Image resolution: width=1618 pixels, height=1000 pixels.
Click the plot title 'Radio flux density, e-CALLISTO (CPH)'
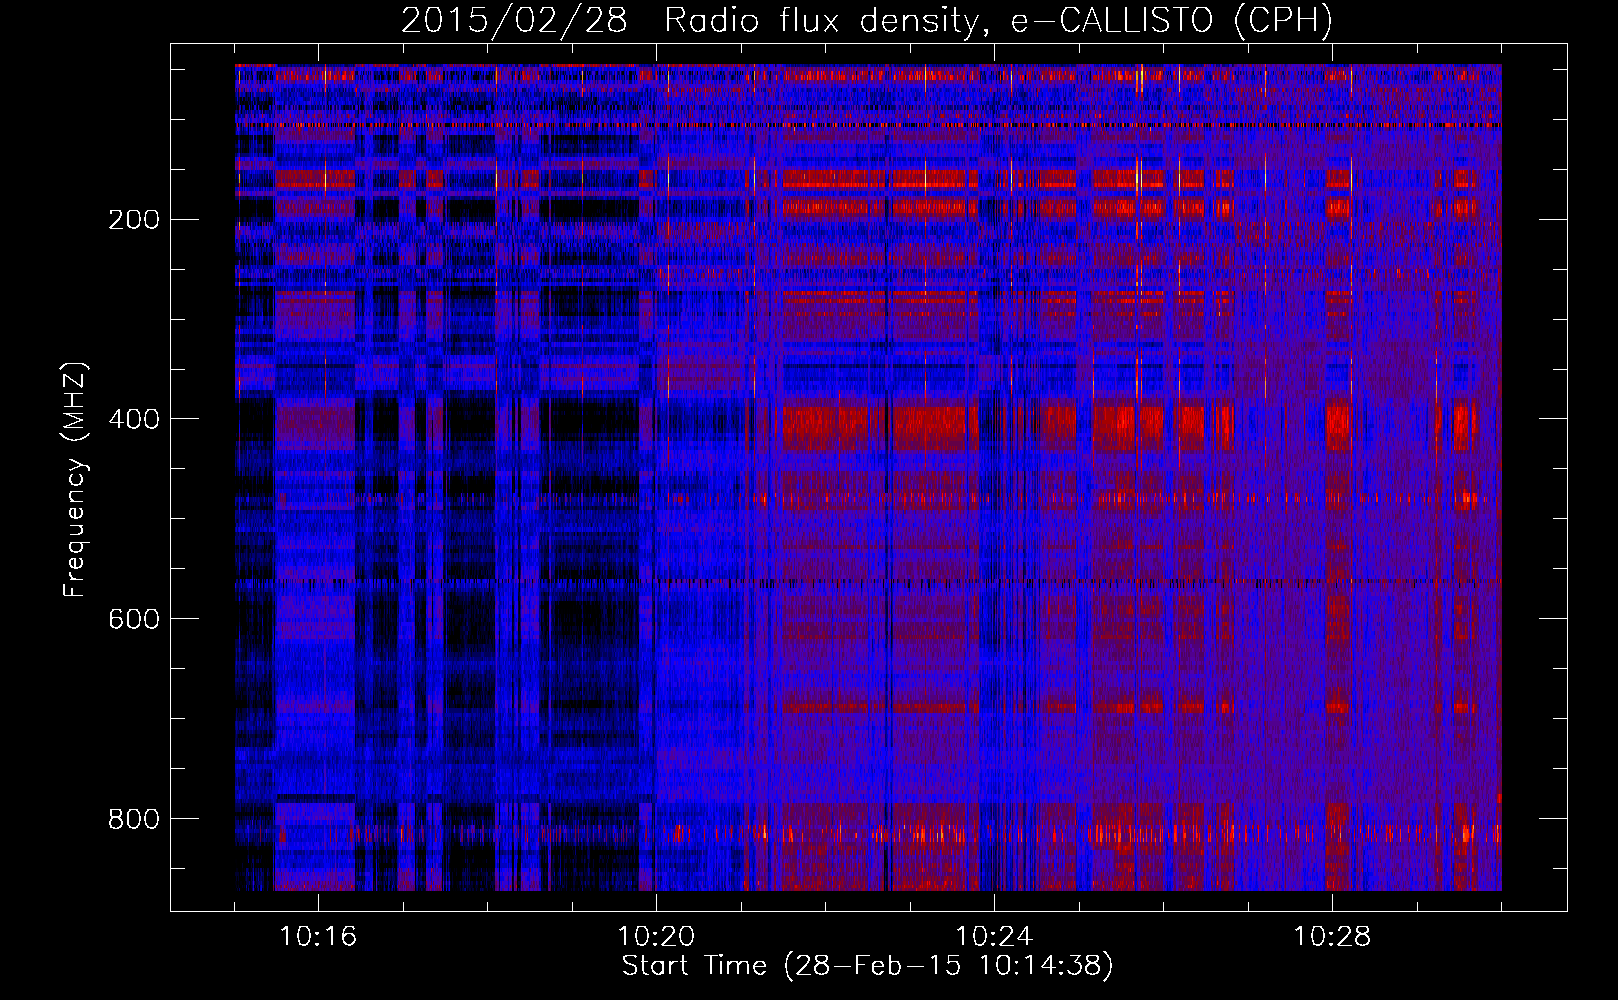(x=998, y=21)
